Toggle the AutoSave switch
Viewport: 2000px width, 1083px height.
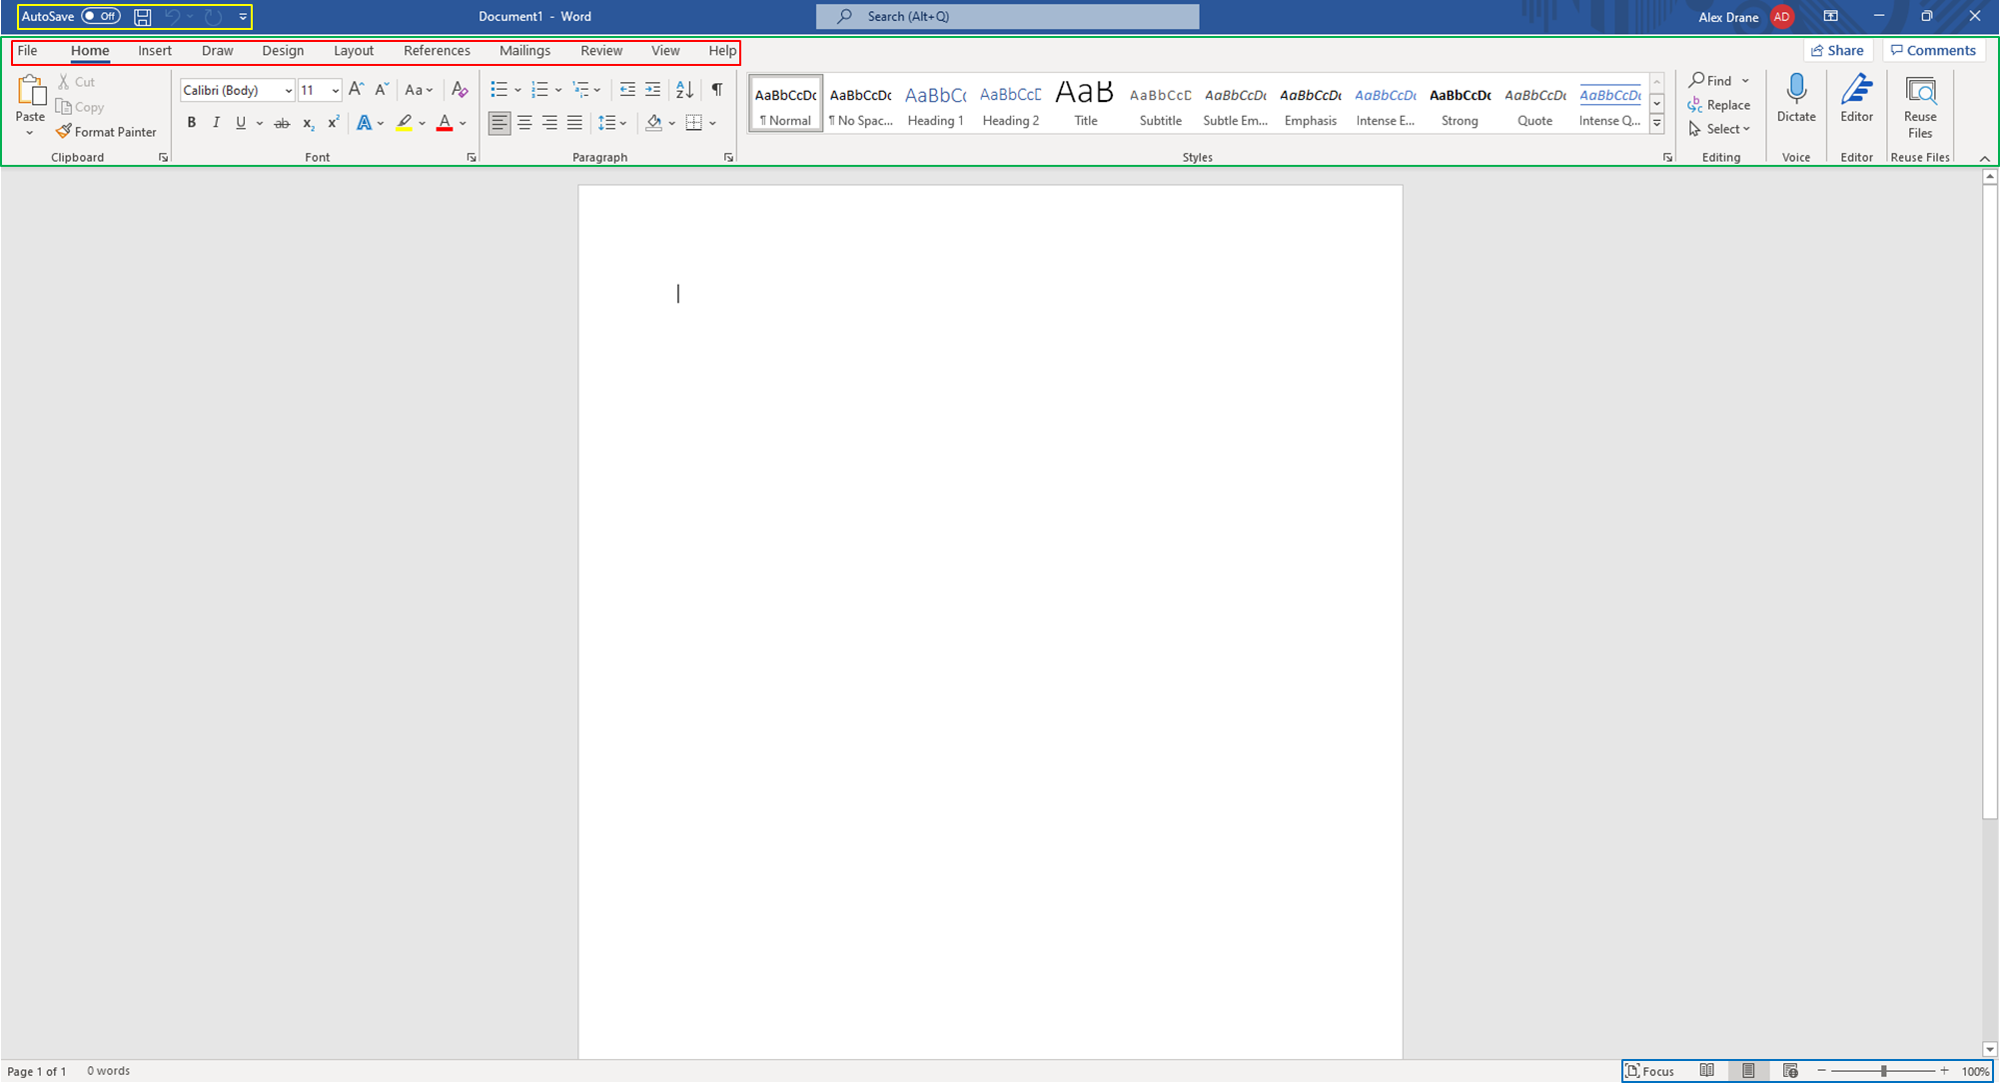pyautogui.click(x=101, y=17)
